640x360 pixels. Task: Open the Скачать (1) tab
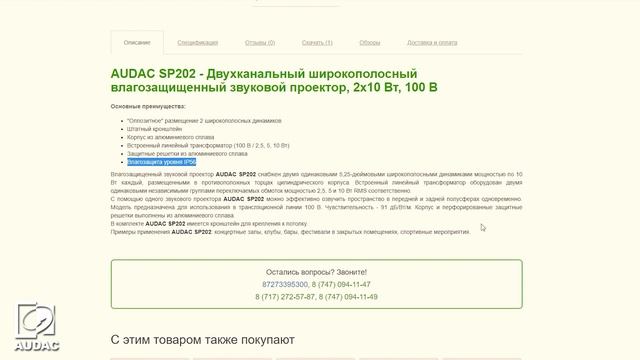pyautogui.click(x=317, y=42)
